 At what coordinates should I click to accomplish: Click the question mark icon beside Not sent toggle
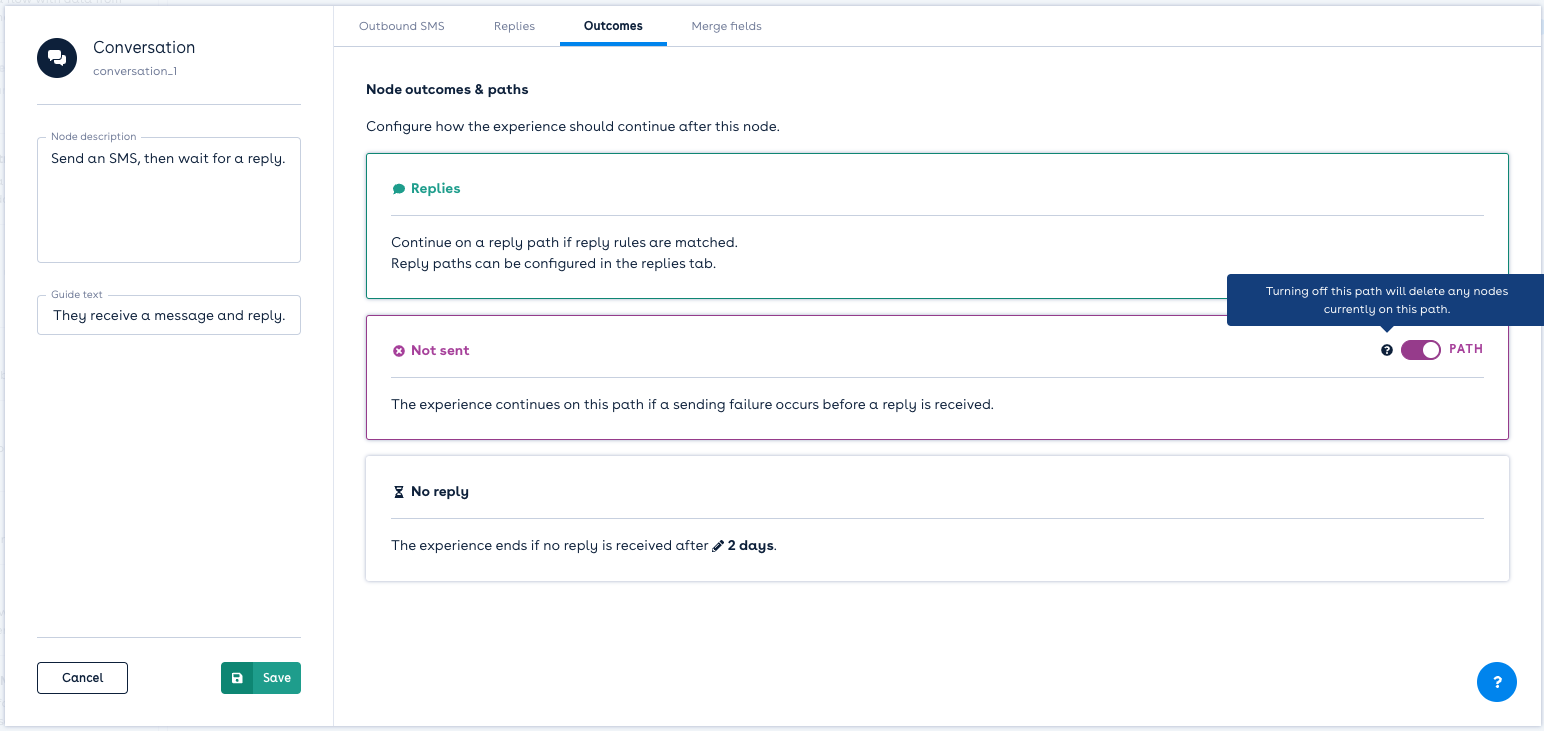tap(1386, 350)
